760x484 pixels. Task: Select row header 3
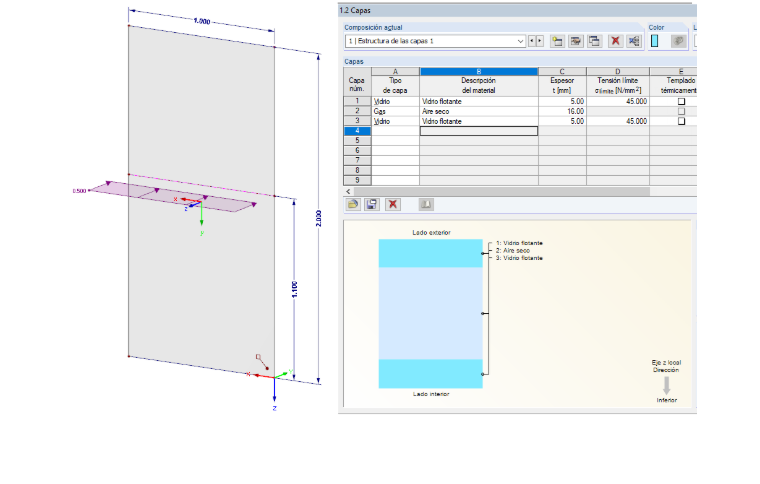357,121
